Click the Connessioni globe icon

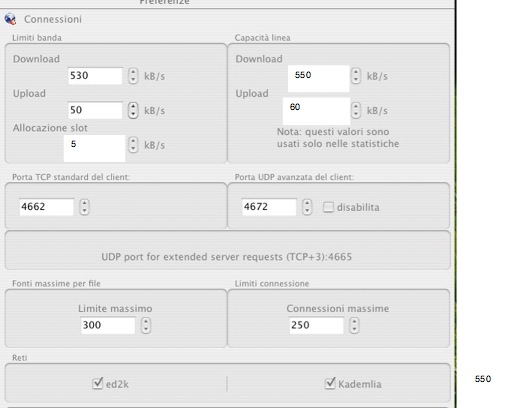10,19
